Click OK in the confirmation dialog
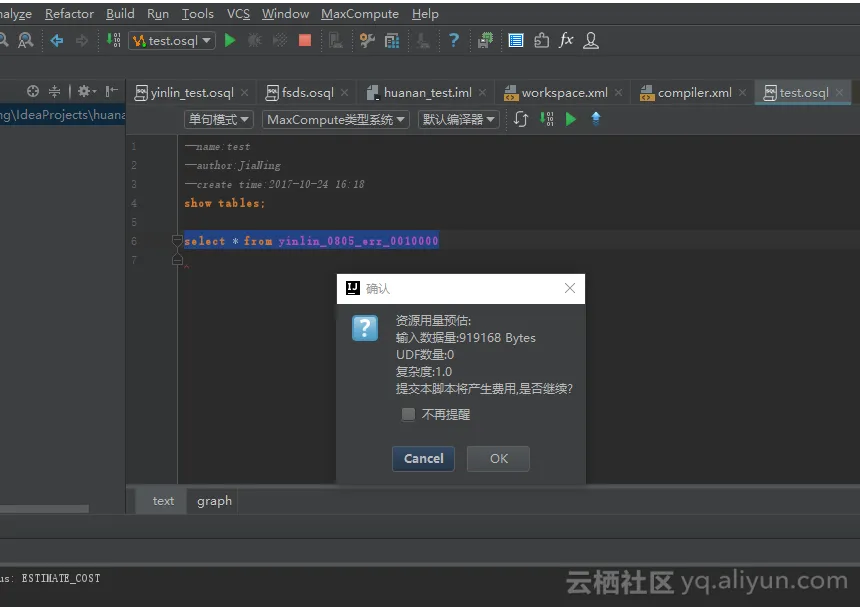Viewport: 860px width, 607px height. pyautogui.click(x=499, y=458)
